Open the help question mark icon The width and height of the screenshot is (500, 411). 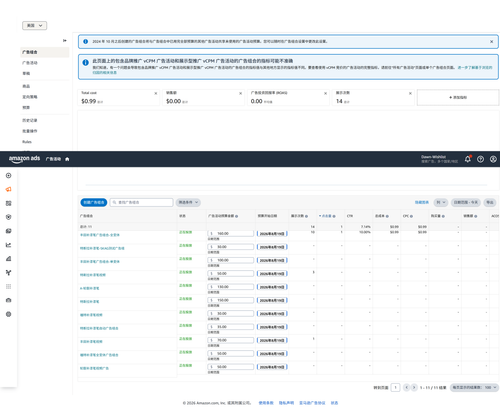click(x=480, y=159)
